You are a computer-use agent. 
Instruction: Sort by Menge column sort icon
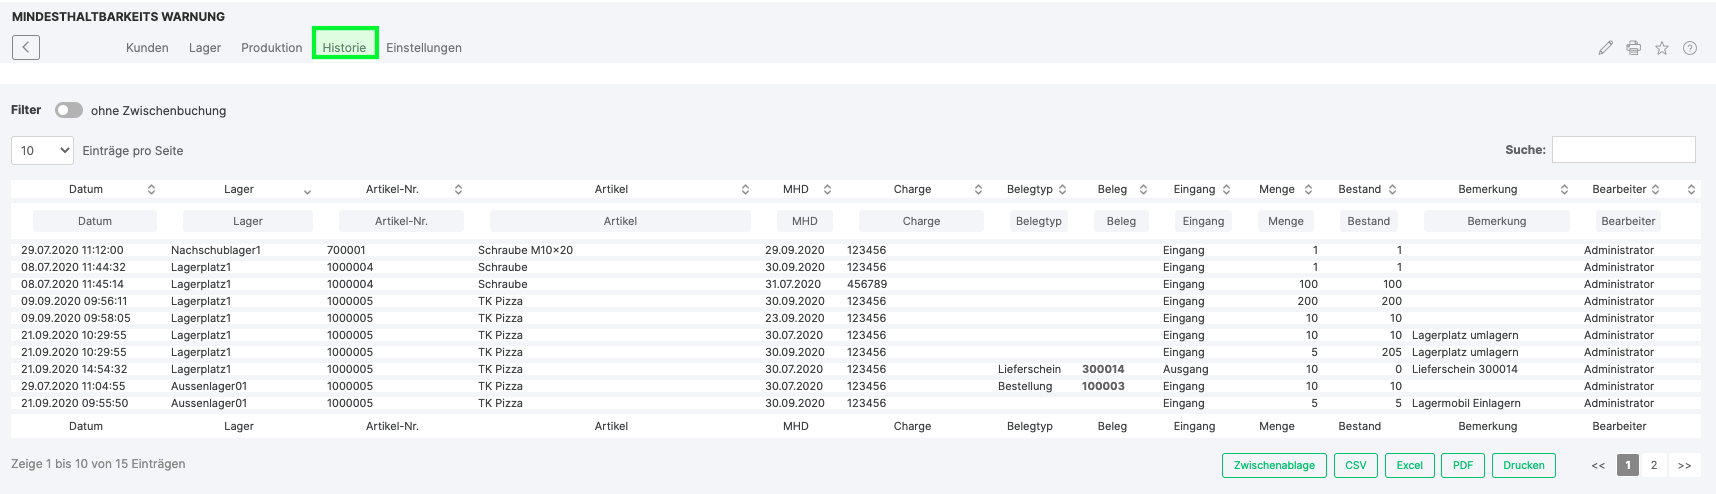[1309, 189]
